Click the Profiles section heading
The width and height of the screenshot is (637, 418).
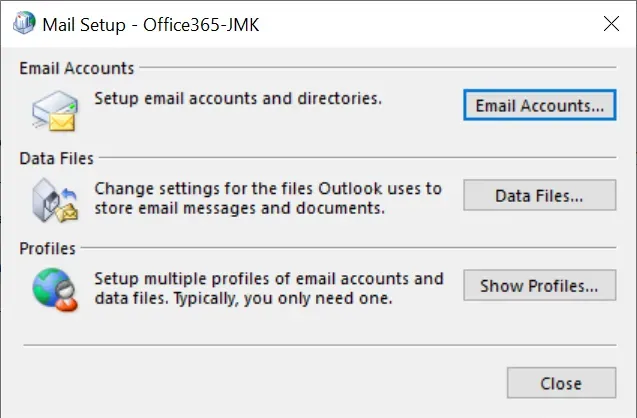pyautogui.click(x=48, y=248)
